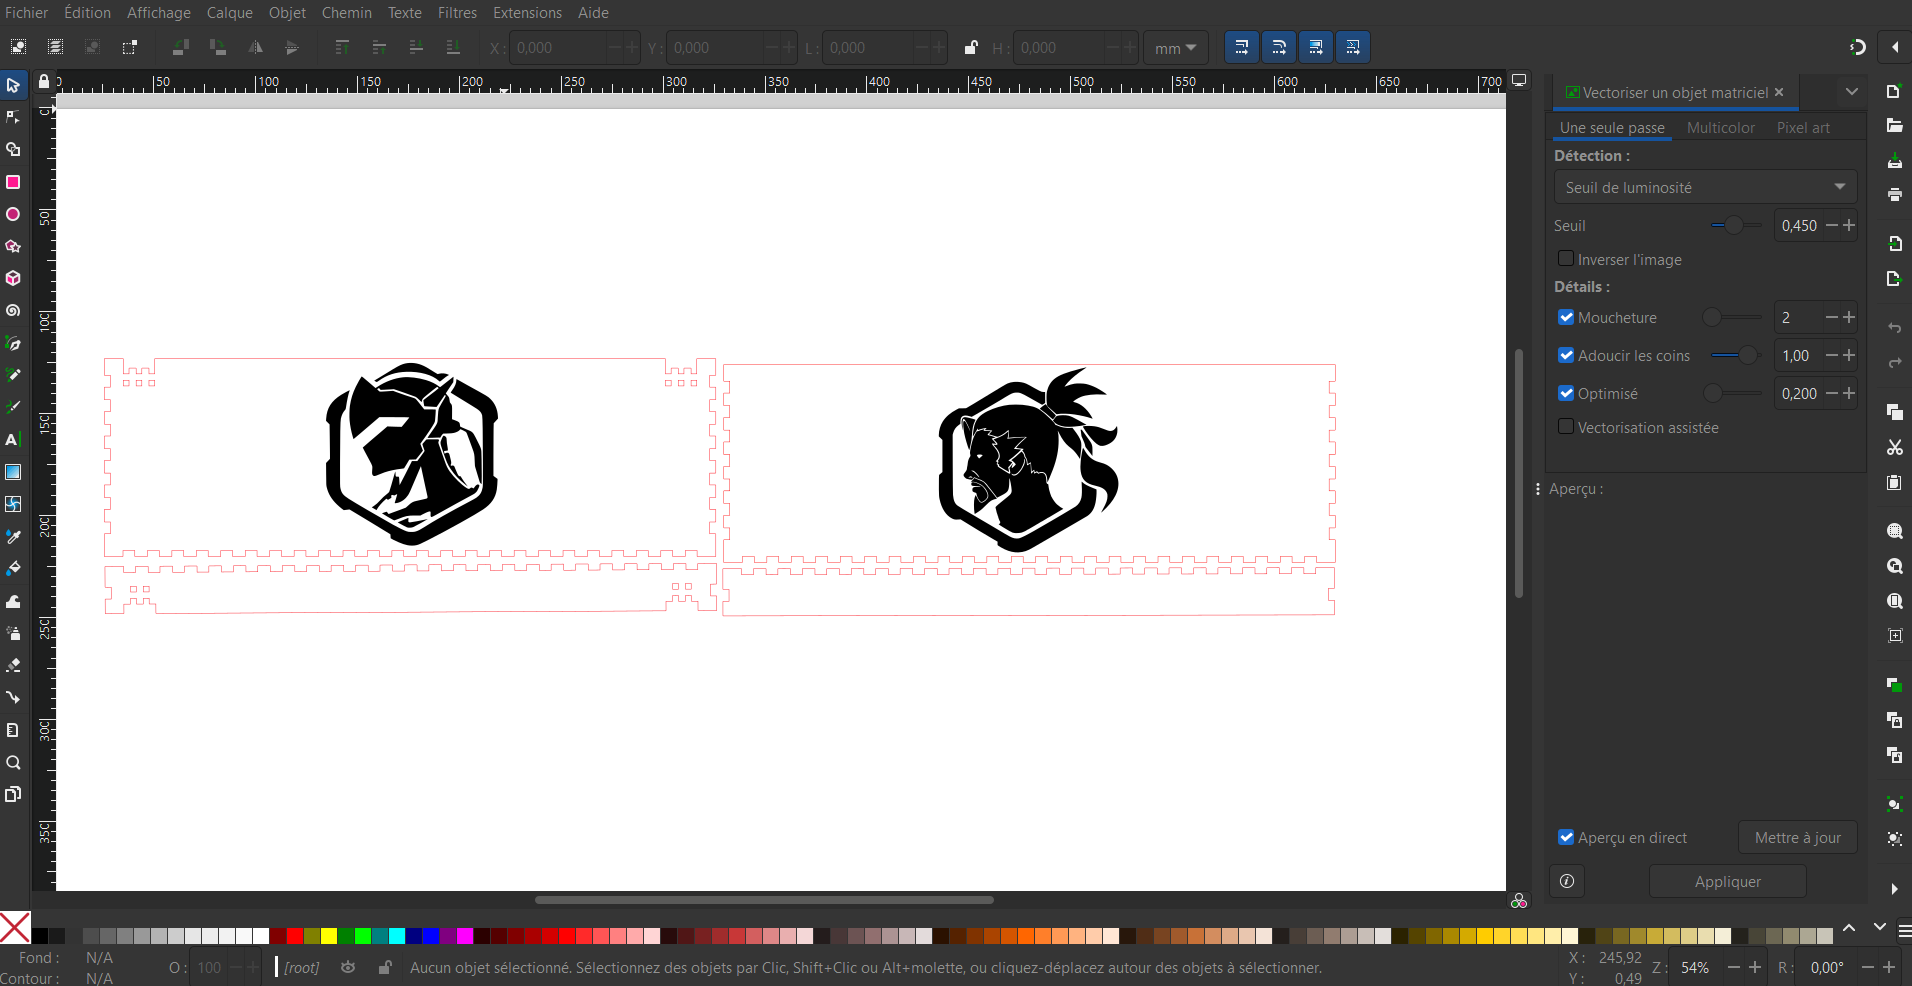Uncheck Adoucir les coins checkbox
1912x986 pixels.
(1566, 355)
